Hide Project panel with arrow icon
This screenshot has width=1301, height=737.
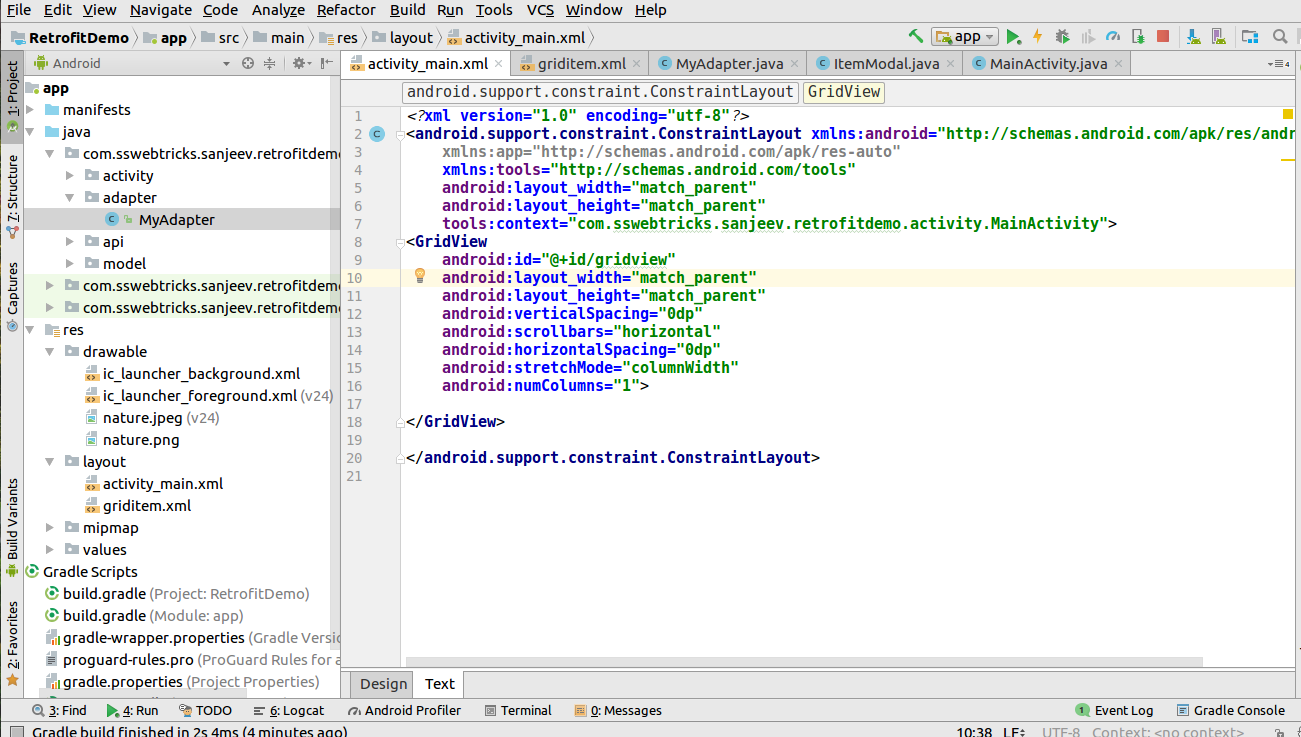325,63
